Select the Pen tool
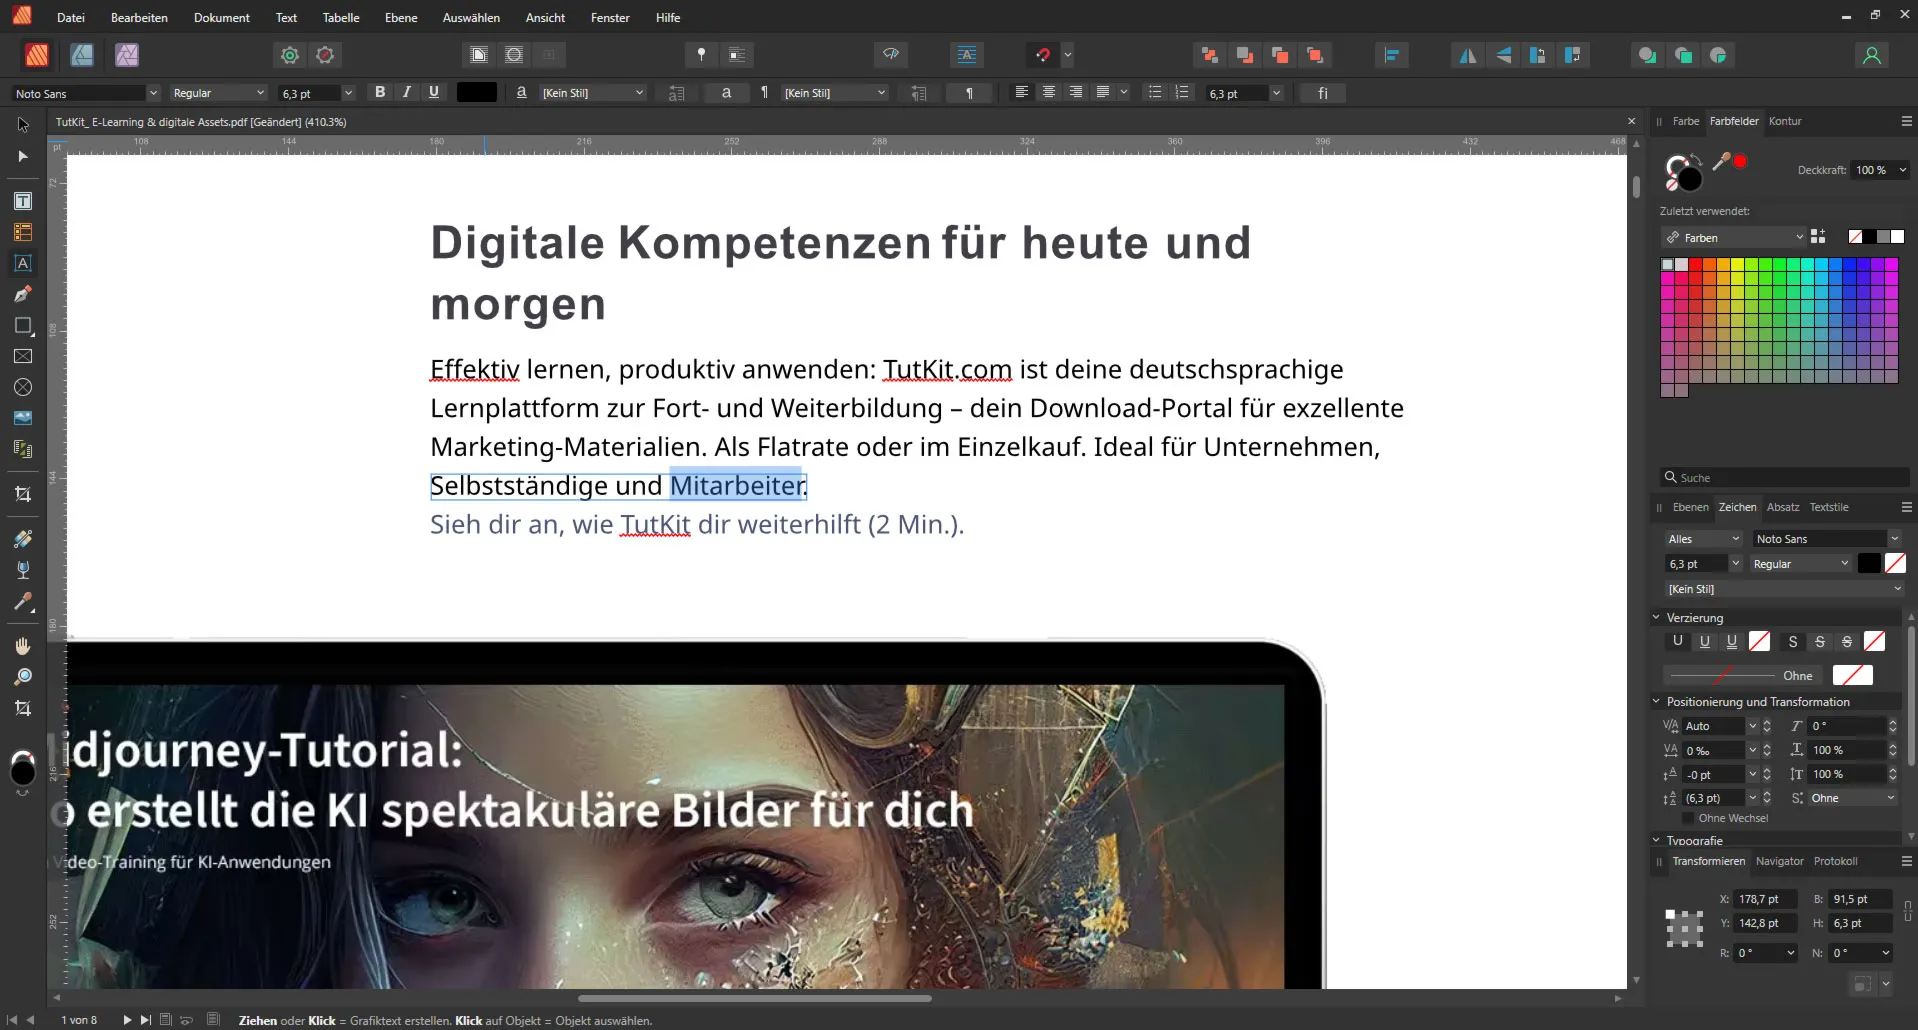 23,294
